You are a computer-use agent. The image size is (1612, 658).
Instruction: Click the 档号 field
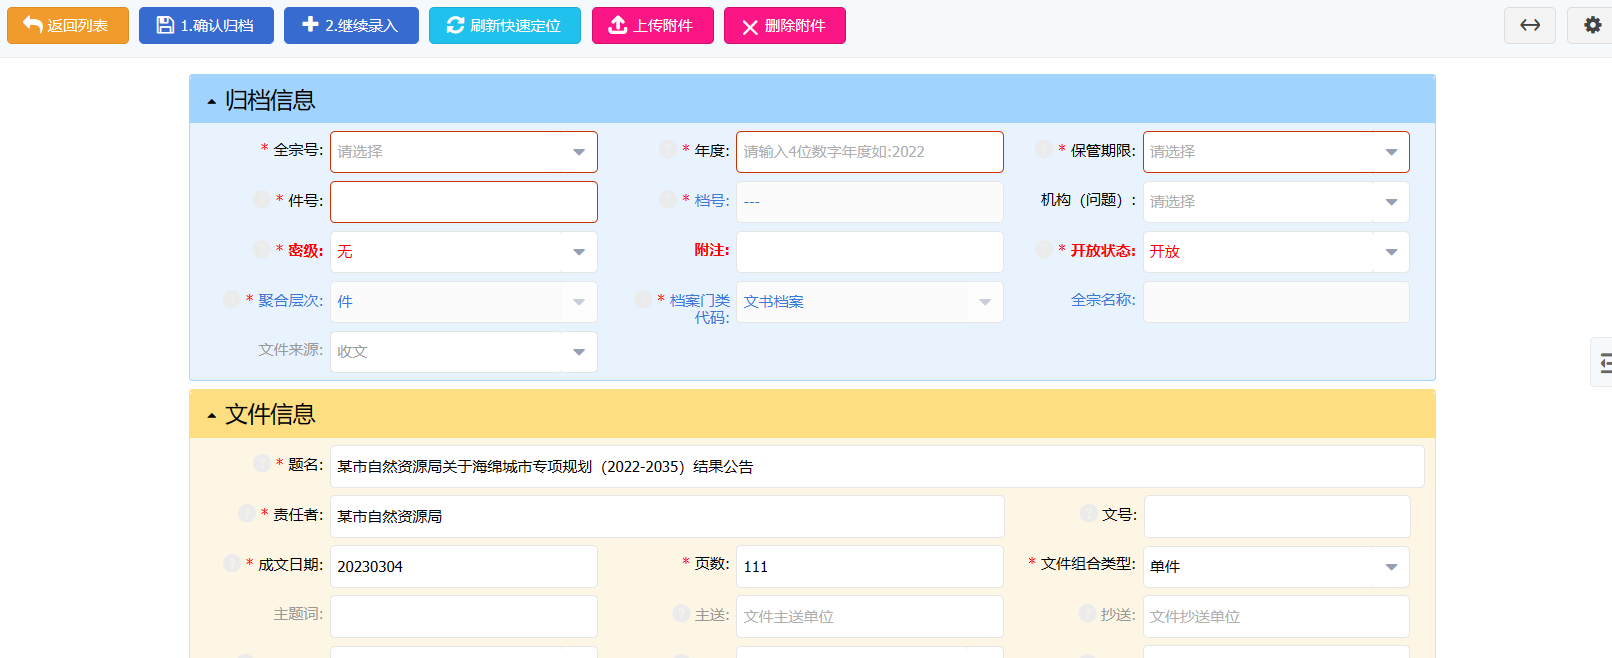coord(870,202)
